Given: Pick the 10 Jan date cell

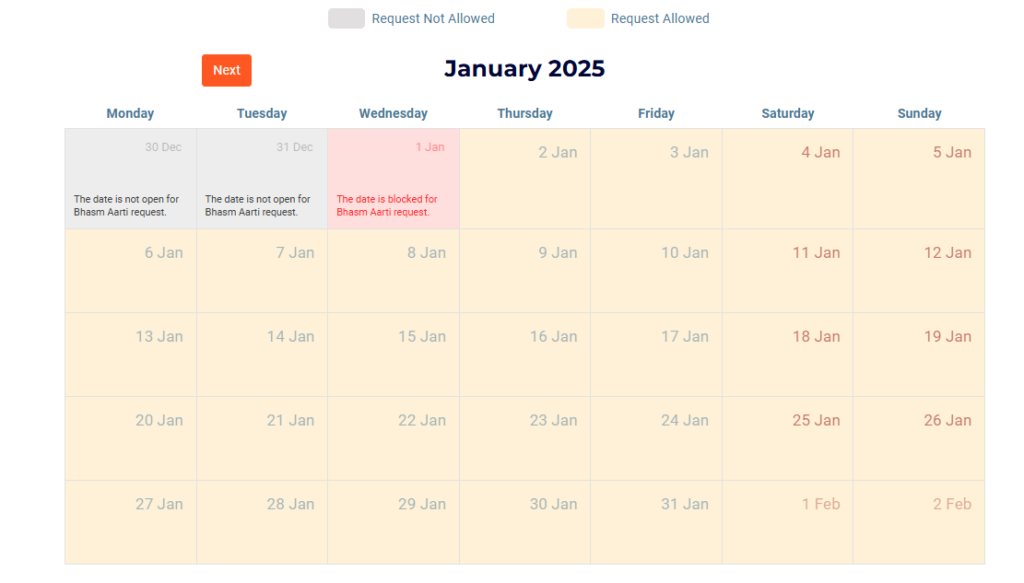Looking at the screenshot, I should 656,271.
